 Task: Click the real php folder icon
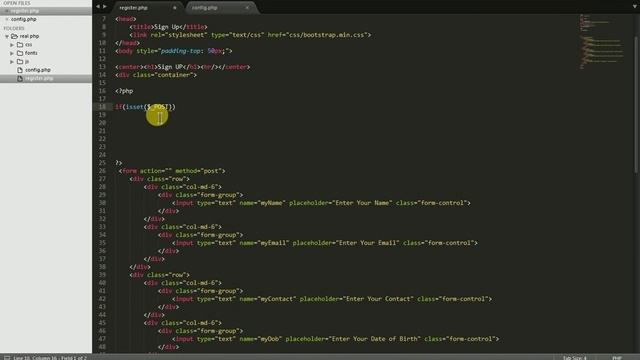pyautogui.click(x=14, y=36)
